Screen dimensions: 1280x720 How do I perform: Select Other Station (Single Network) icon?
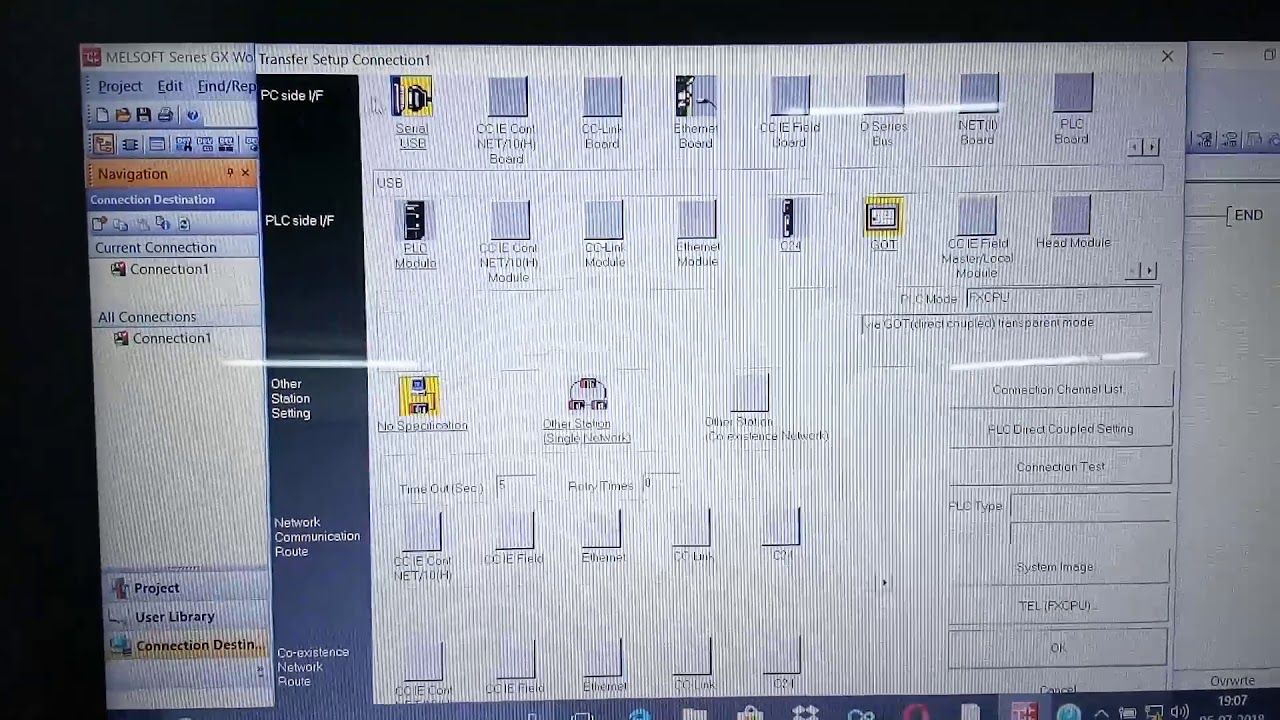pyautogui.click(x=587, y=396)
